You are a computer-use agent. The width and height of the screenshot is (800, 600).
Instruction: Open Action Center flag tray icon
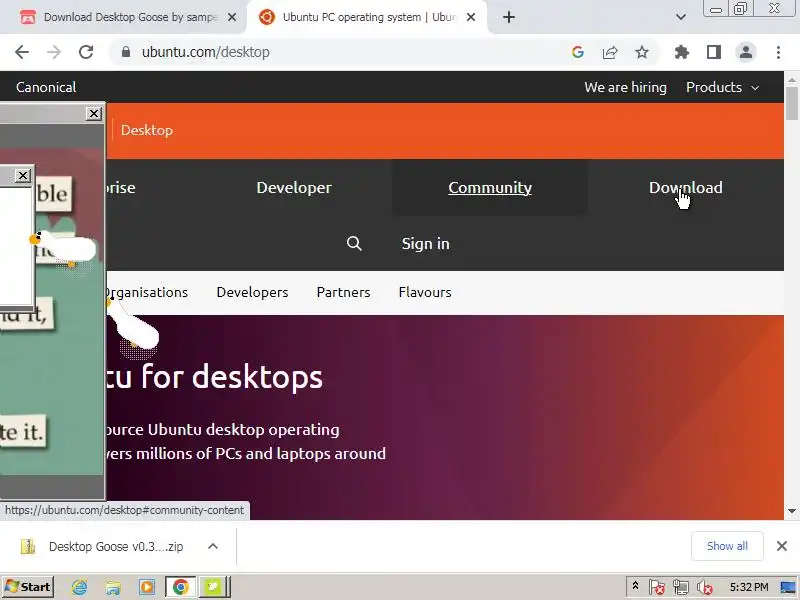tap(657, 588)
